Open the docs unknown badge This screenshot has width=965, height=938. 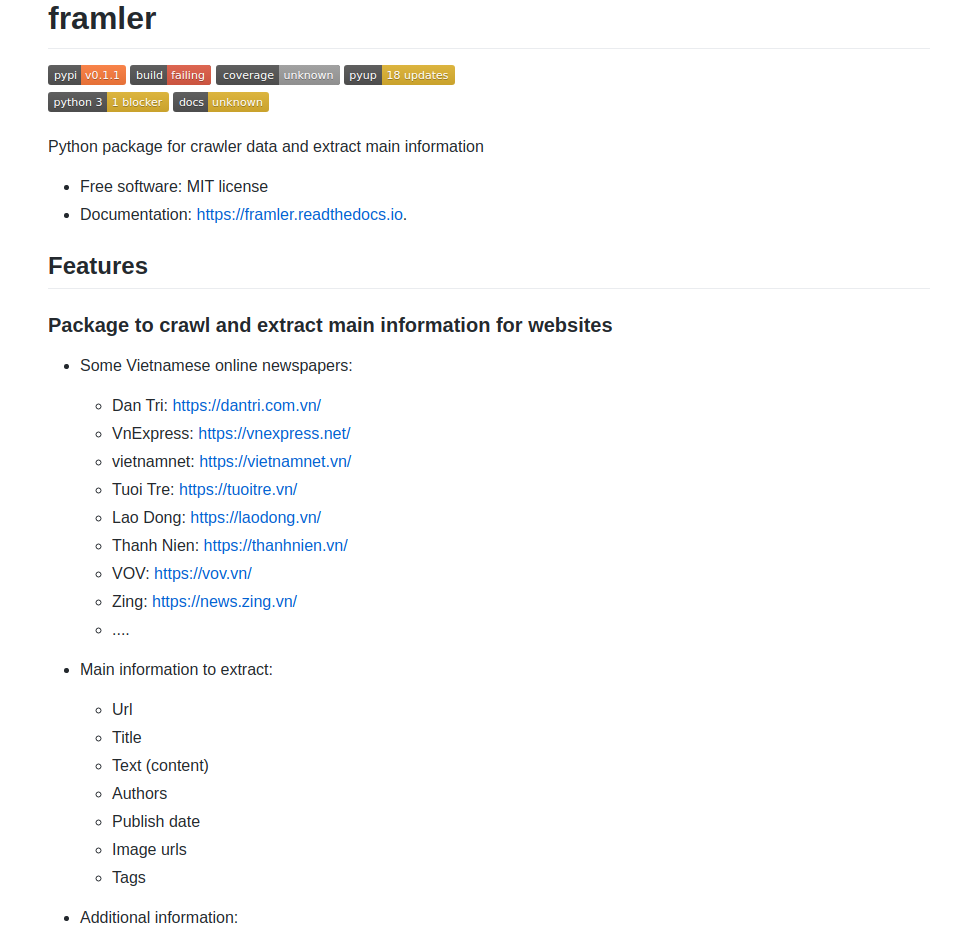(x=221, y=102)
